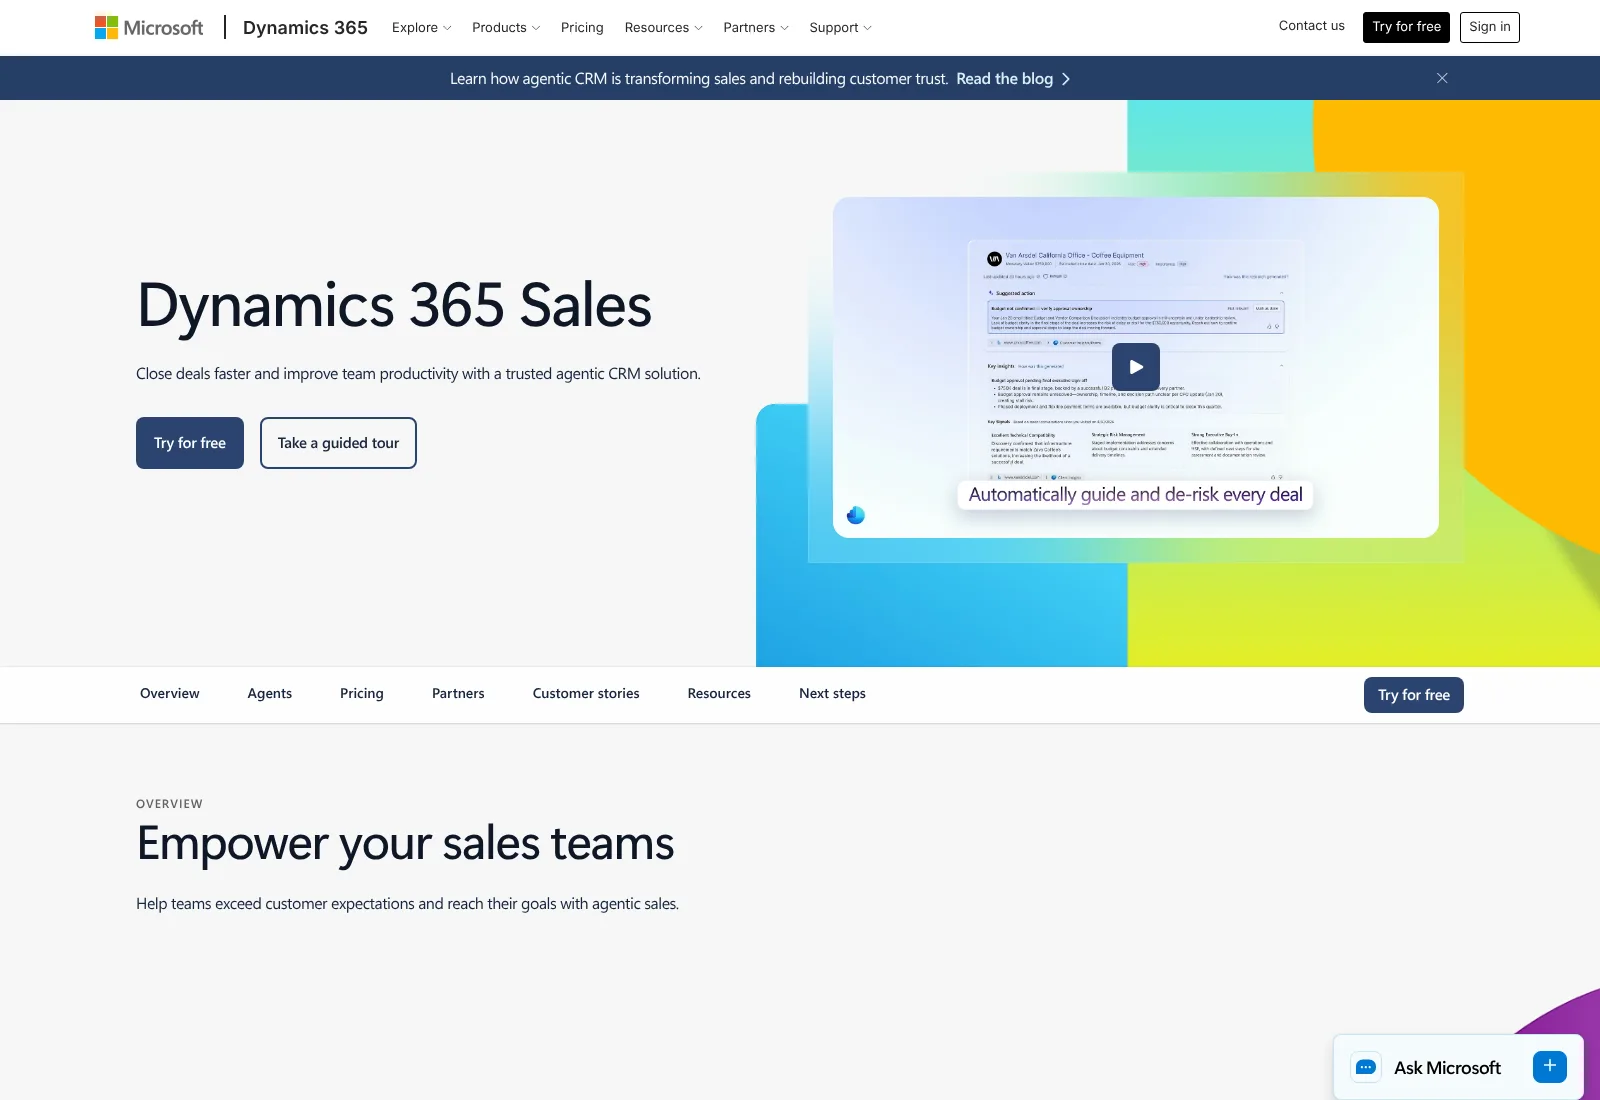Viewport: 1600px width, 1100px height.
Task: Jump to Partners in the section navigation bar
Action: pyautogui.click(x=458, y=693)
